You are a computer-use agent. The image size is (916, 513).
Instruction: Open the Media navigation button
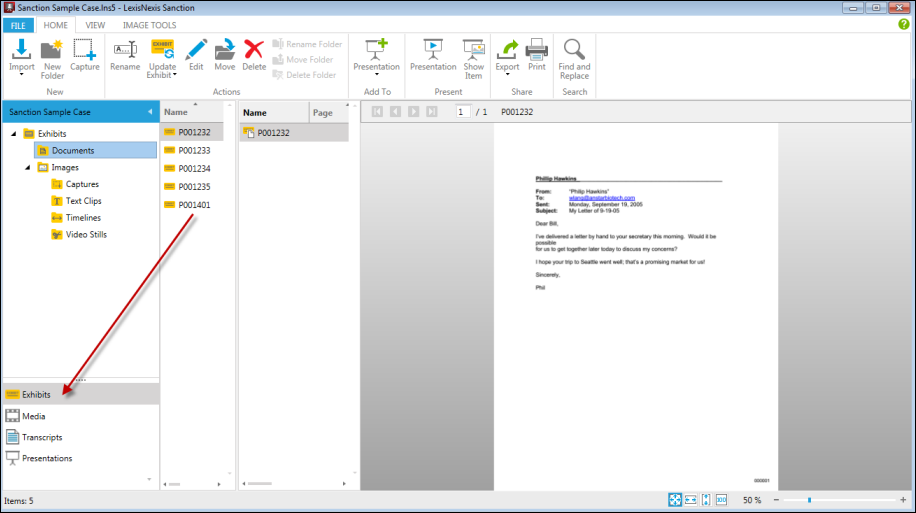pos(81,416)
